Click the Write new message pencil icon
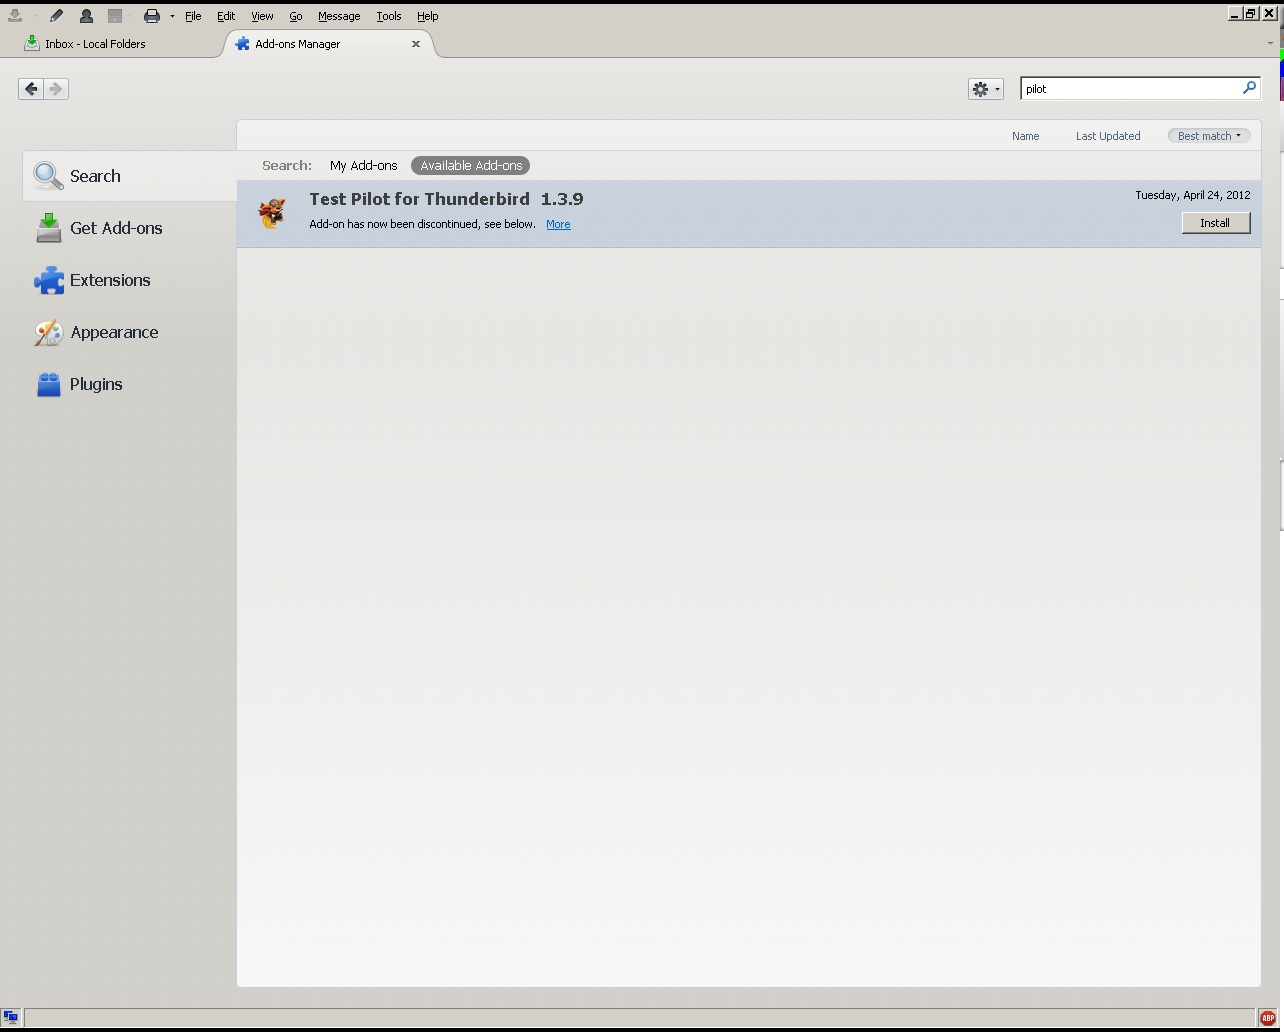Image resolution: width=1284 pixels, height=1032 pixels. pos(56,15)
